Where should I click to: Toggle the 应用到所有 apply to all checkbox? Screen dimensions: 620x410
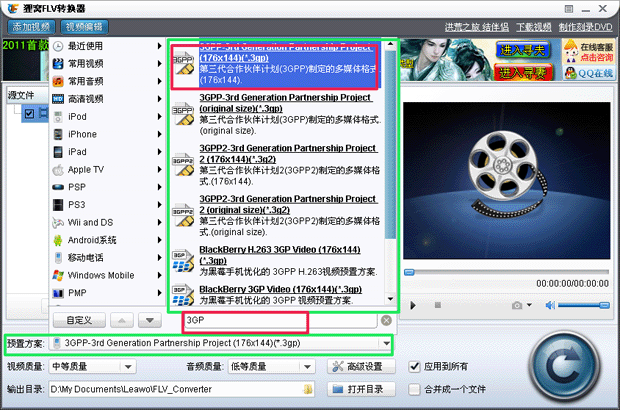tap(414, 367)
